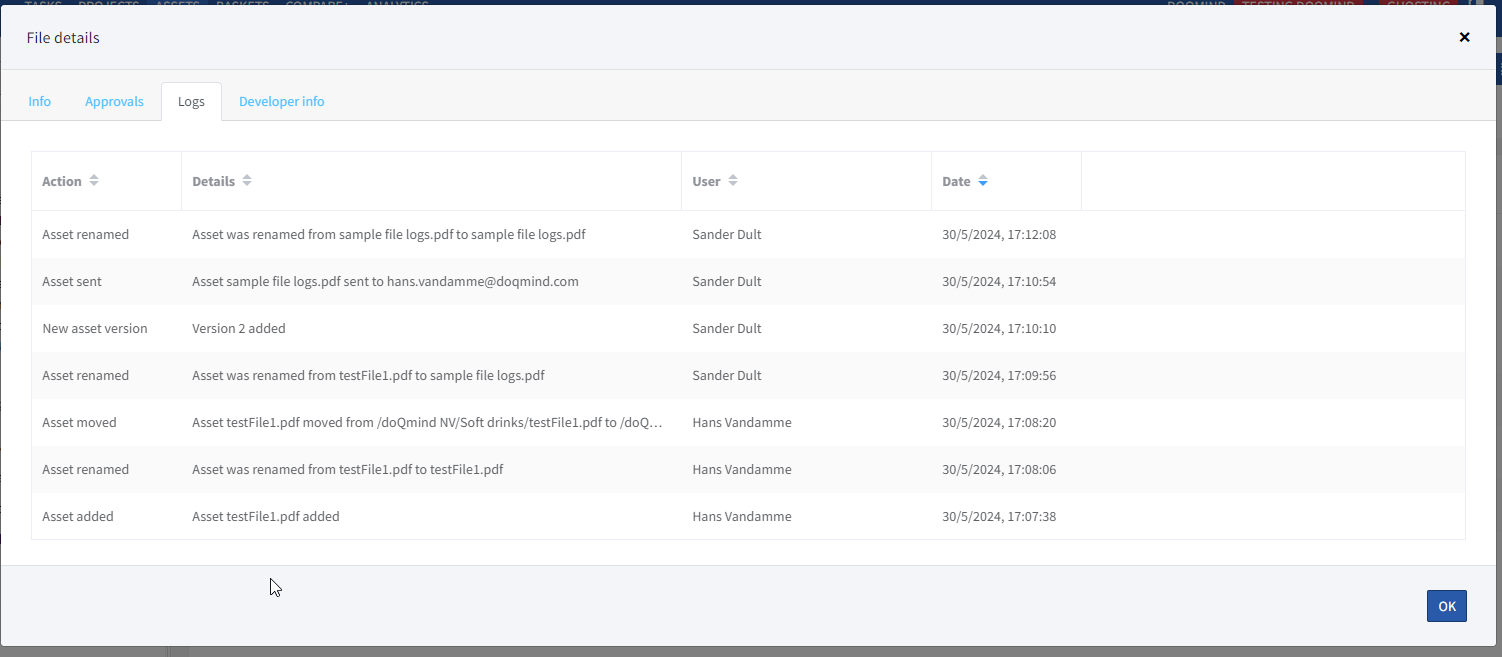
Task: Select the 'Asset added' log row
Action: [78, 516]
